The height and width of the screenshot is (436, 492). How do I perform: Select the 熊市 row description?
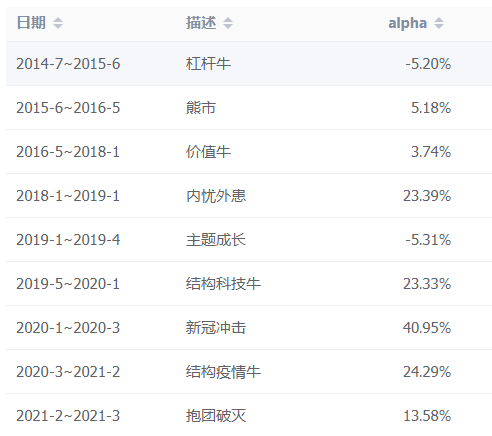click(201, 108)
